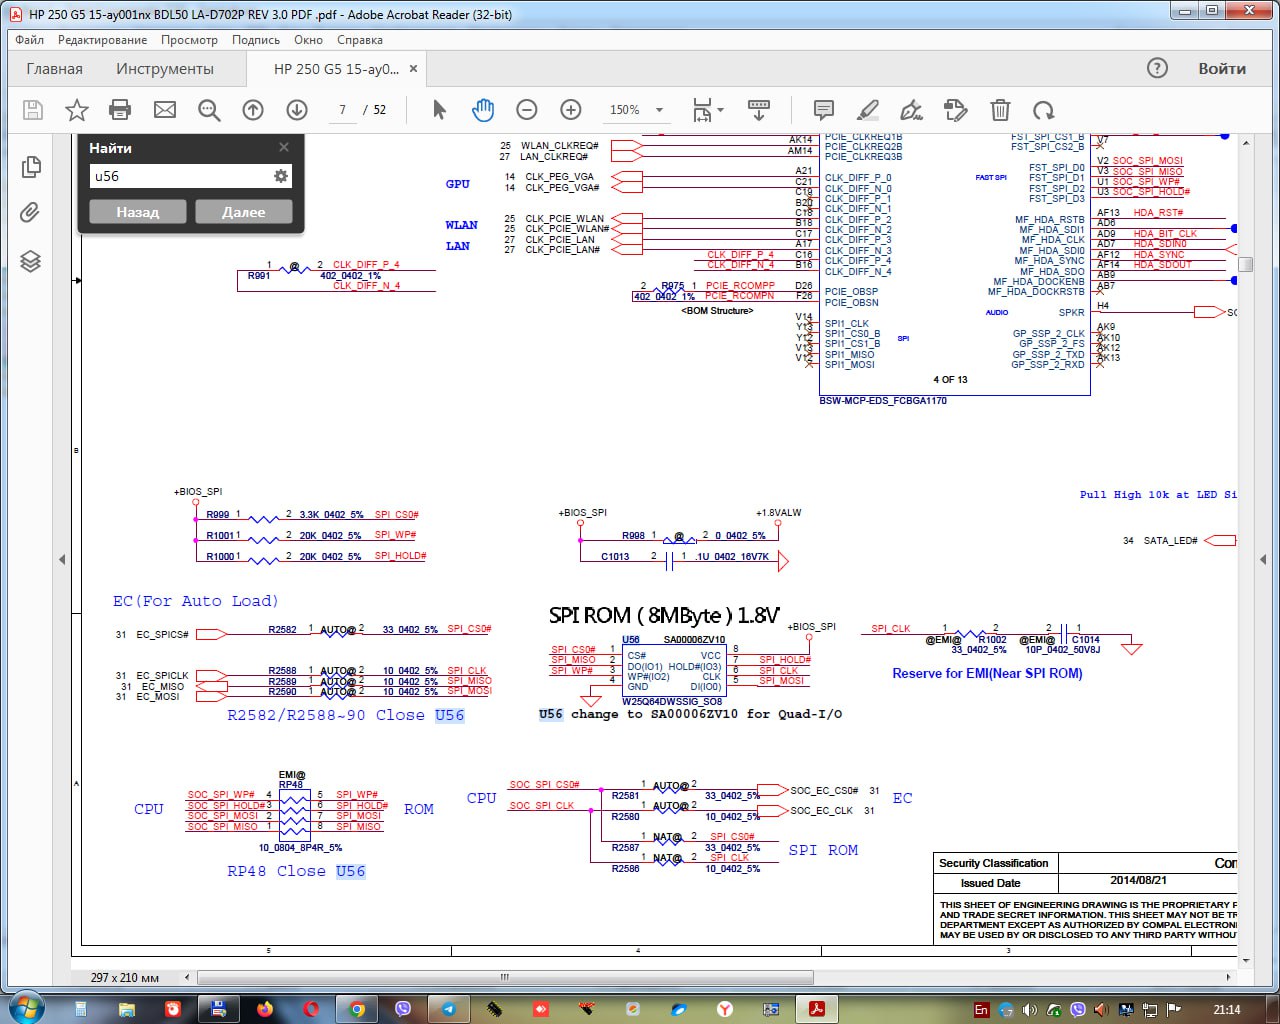Click 'Reserve for EMI(Near SPI ROM)' text
This screenshot has height=1024, width=1280.
tap(987, 674)
